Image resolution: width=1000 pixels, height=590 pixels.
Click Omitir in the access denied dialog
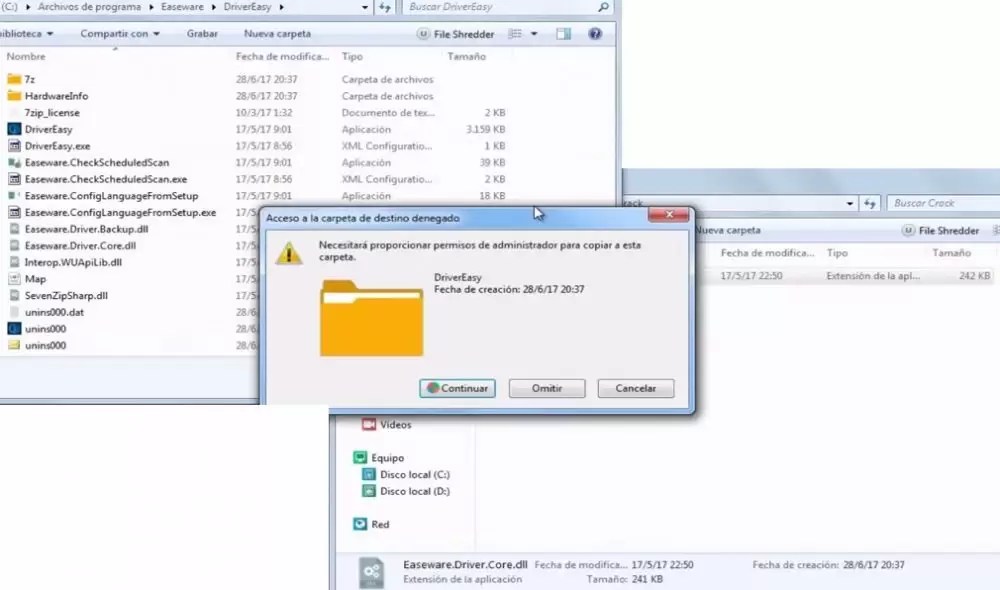[x=547, y=388]
